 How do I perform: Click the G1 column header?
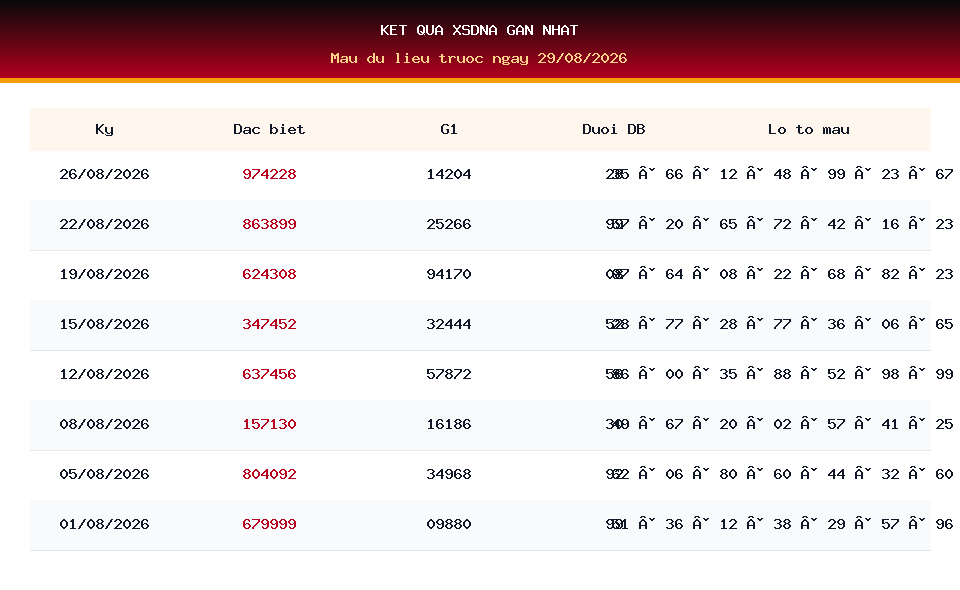[449, 129]
